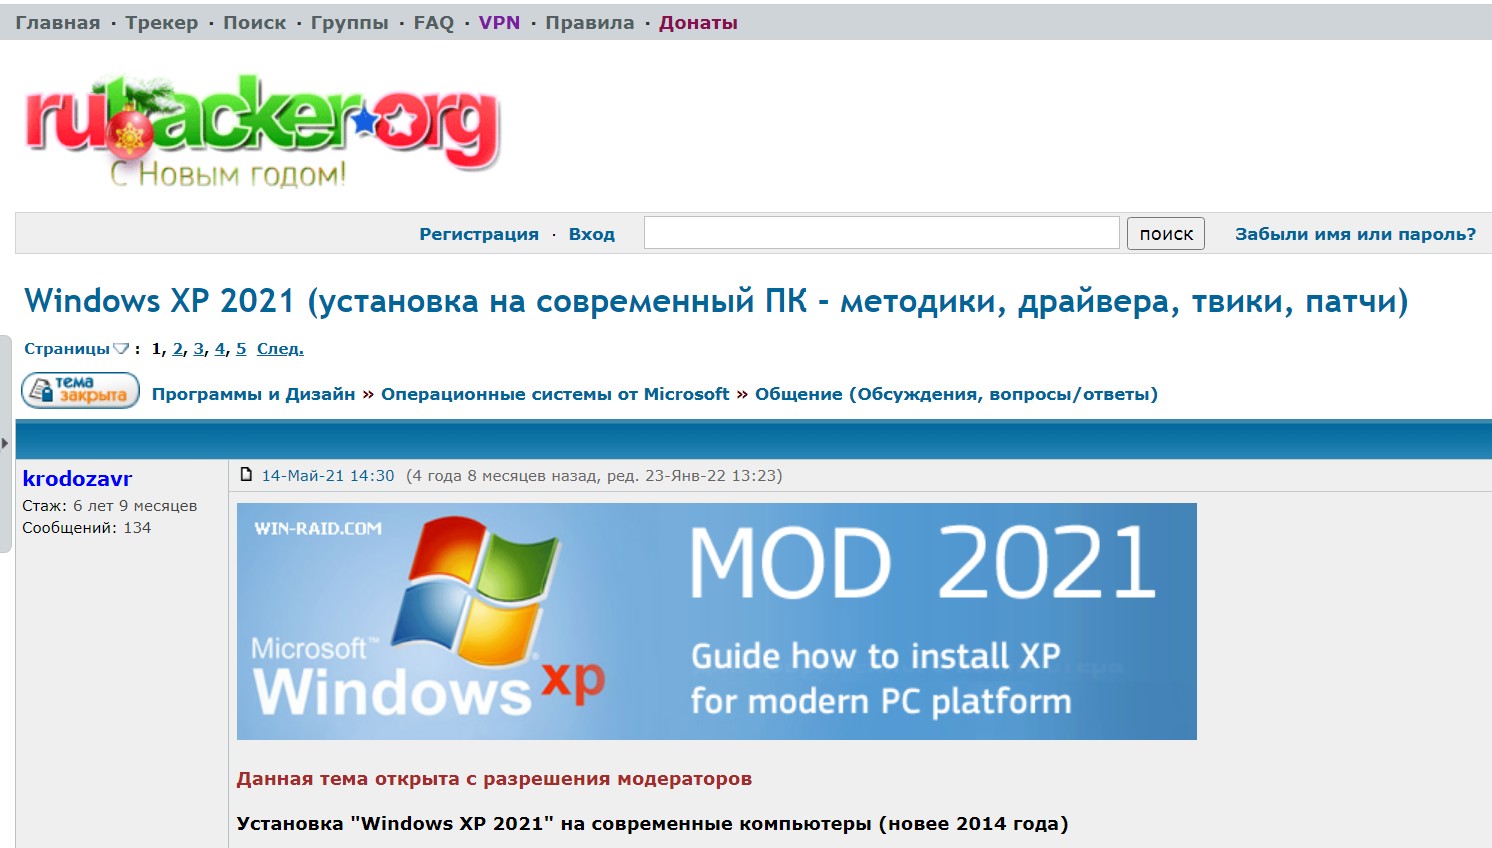Go to page 3 of the topic
1492x848 pixels.
[x=199, y=349]
